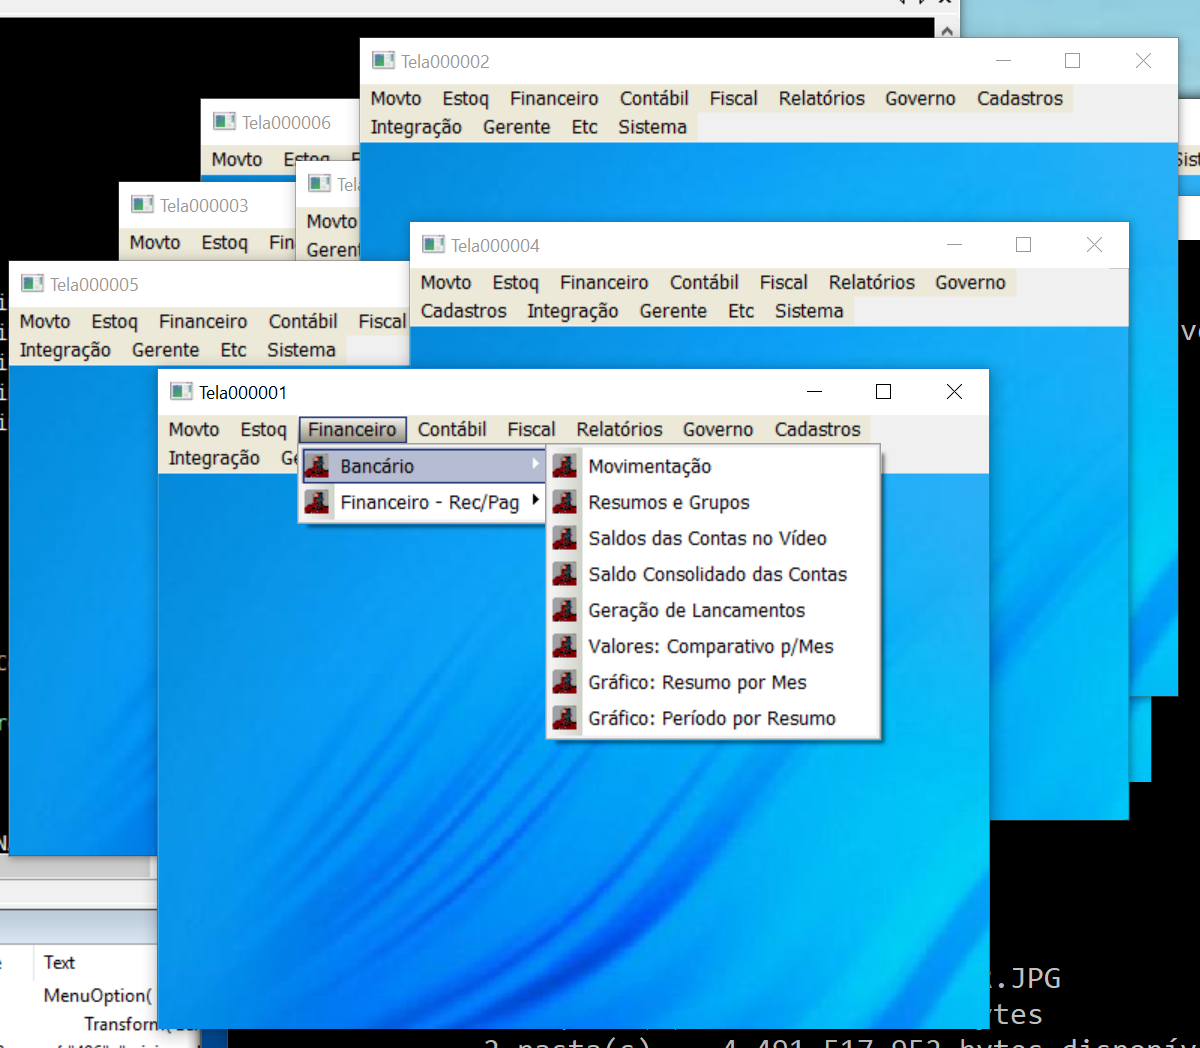Click the Tela000006 window title icon

224,122
